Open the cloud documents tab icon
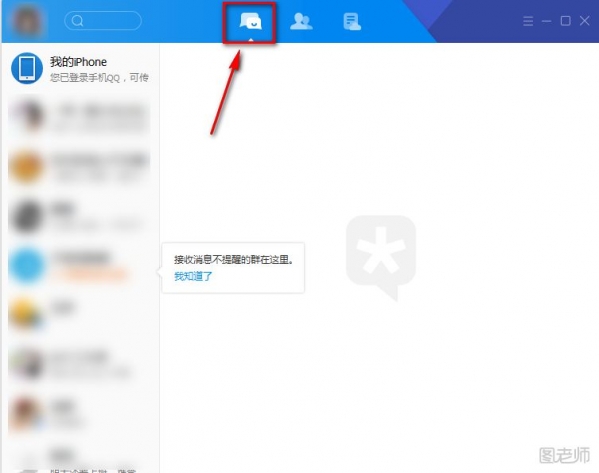599x473 pixels. pyautogui.click(x=352, y=21)
